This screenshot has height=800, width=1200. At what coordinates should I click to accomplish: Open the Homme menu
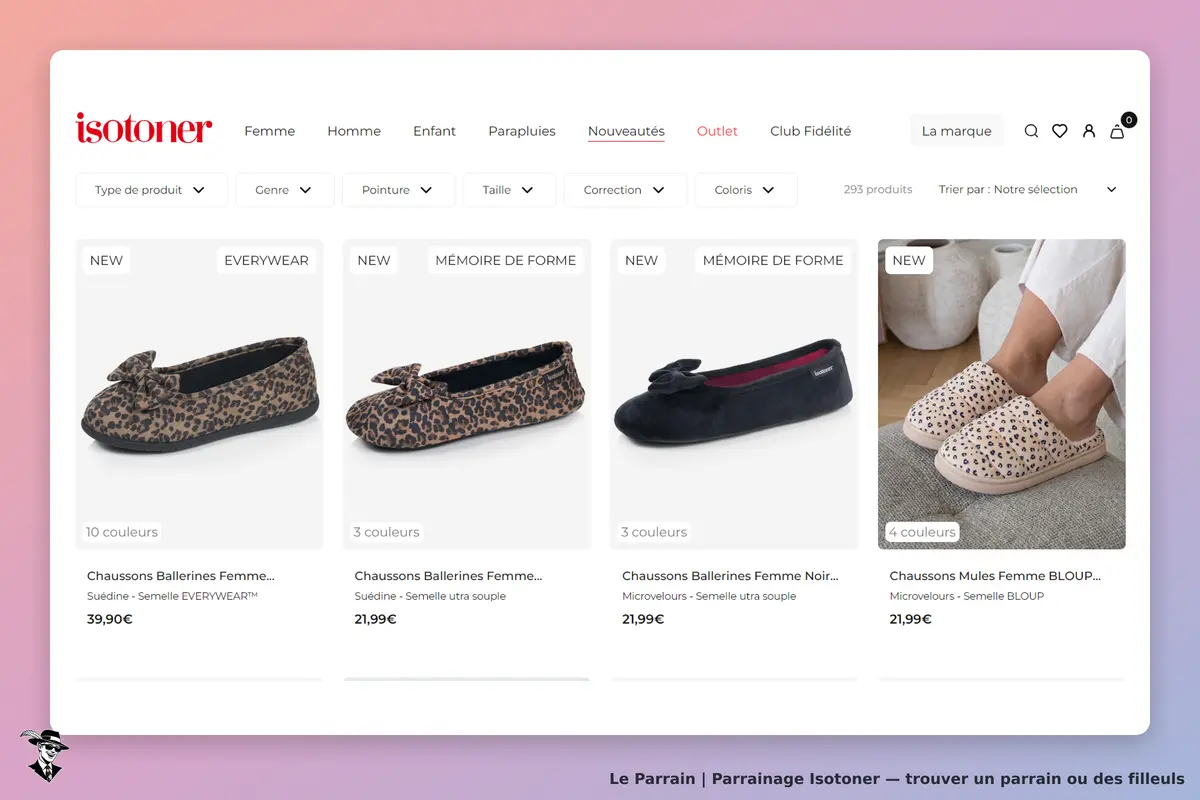click(x=354, y=131)
